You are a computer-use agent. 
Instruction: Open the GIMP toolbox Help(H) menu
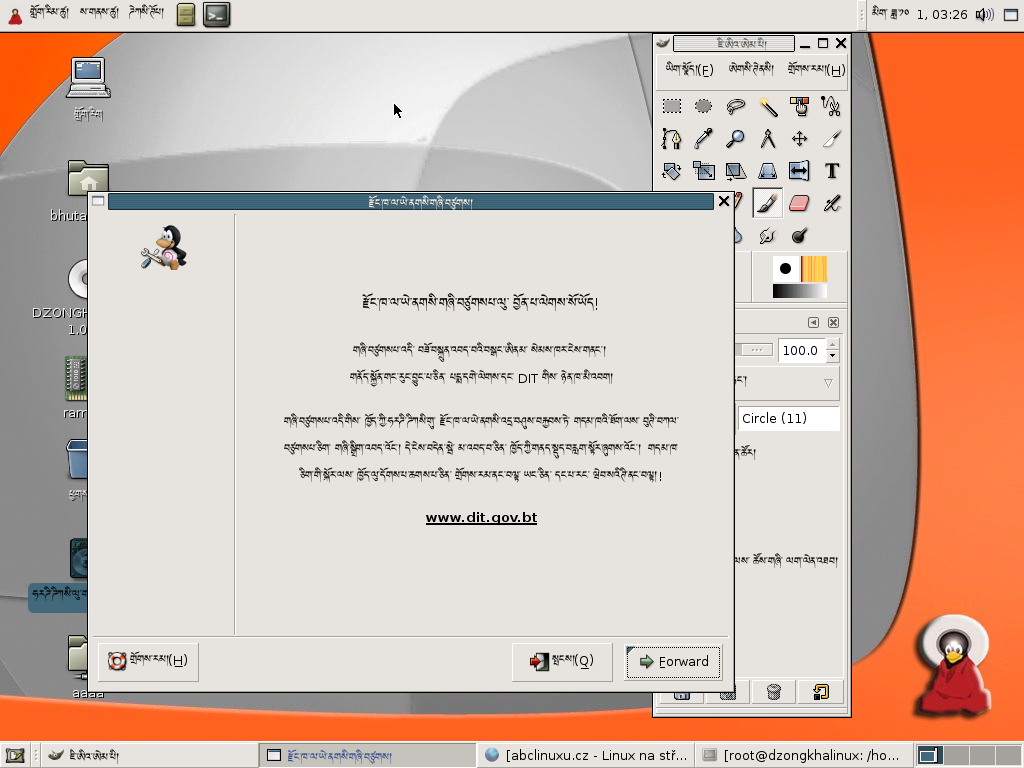coord(816,69)
